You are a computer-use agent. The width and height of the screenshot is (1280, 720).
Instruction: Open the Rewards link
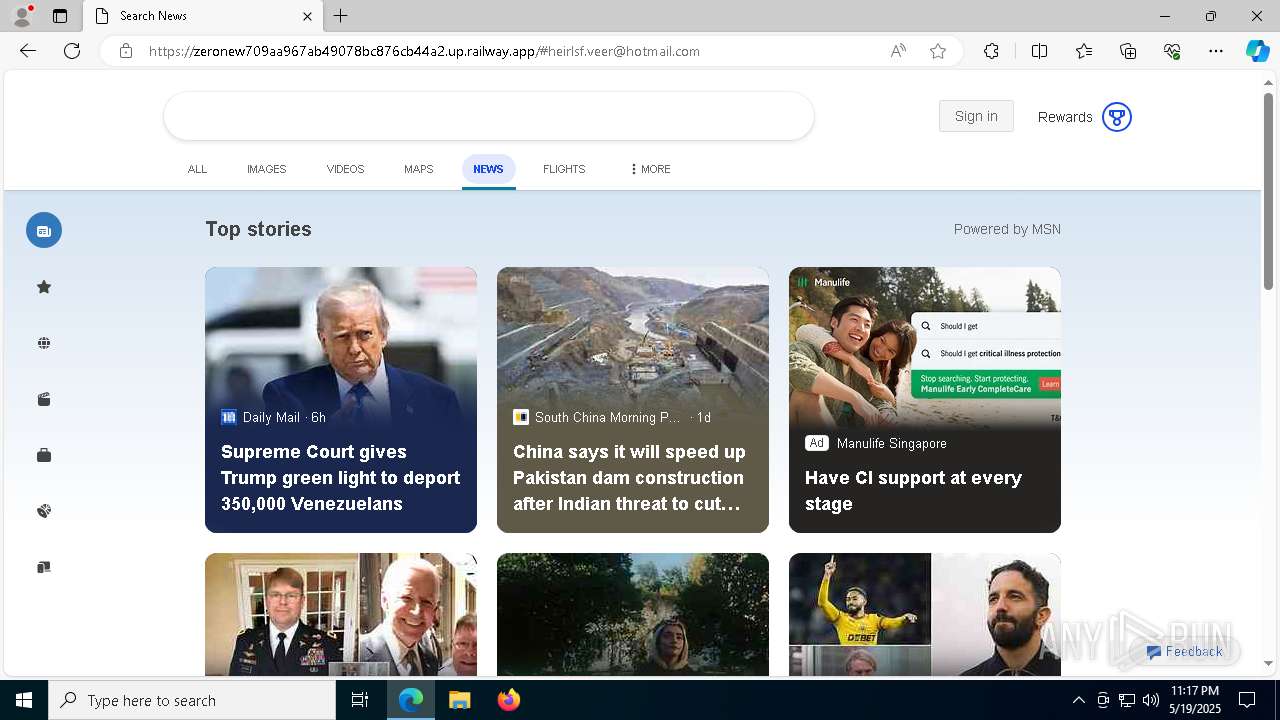click(1065, 117)
